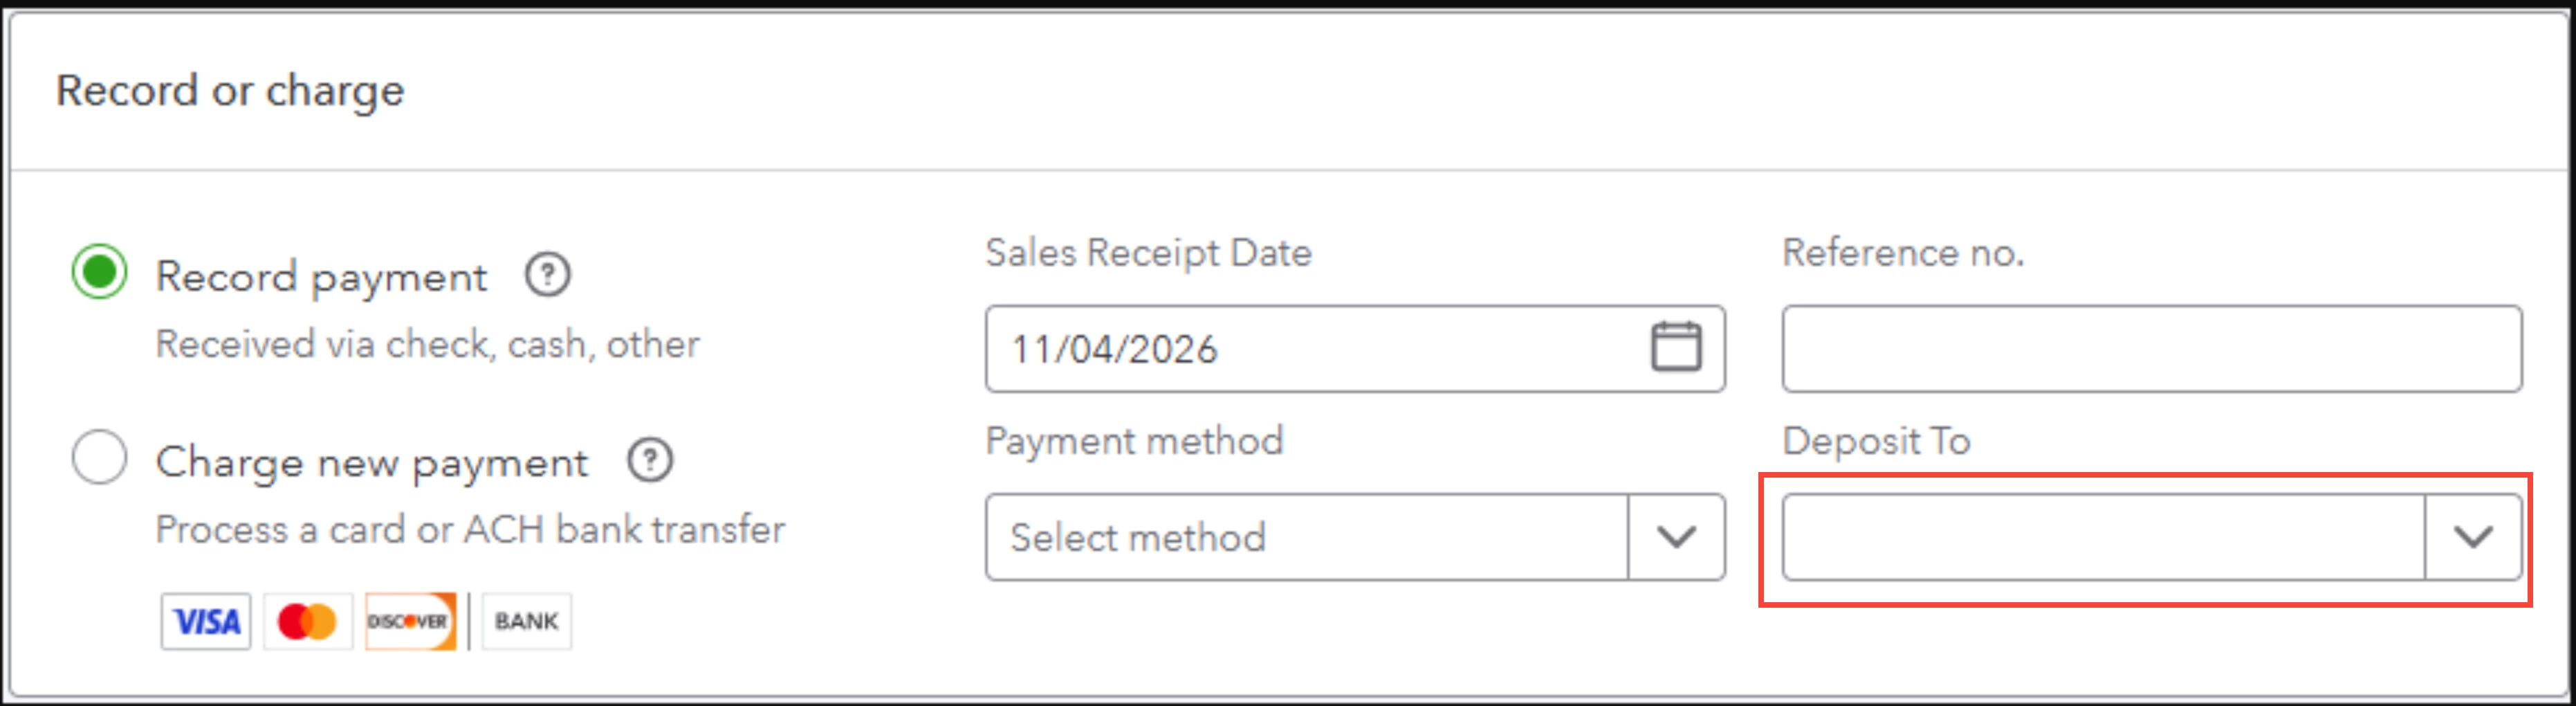Click the Discover card logo

click(x=410, y=621)
